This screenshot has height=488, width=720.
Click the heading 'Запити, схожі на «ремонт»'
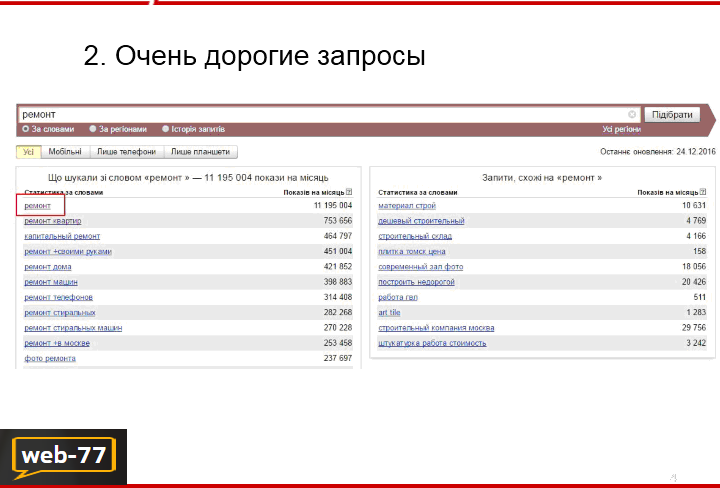tap(542, 178)
